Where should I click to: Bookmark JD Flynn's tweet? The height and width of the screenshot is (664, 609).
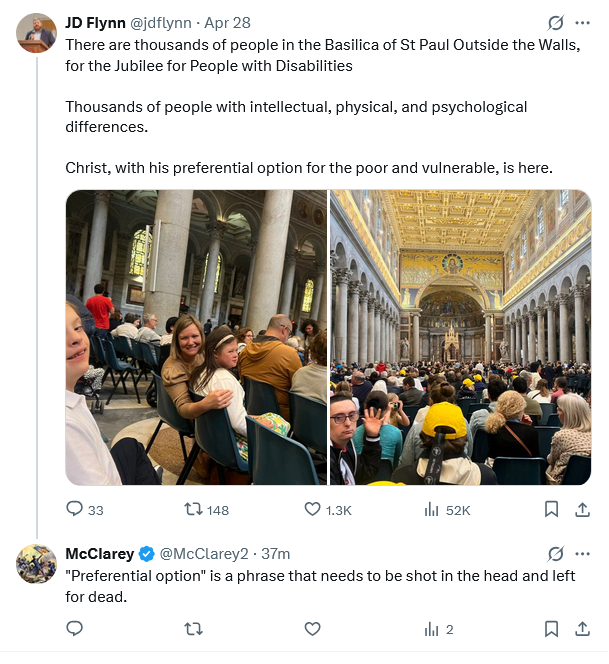tap(551, 509)
